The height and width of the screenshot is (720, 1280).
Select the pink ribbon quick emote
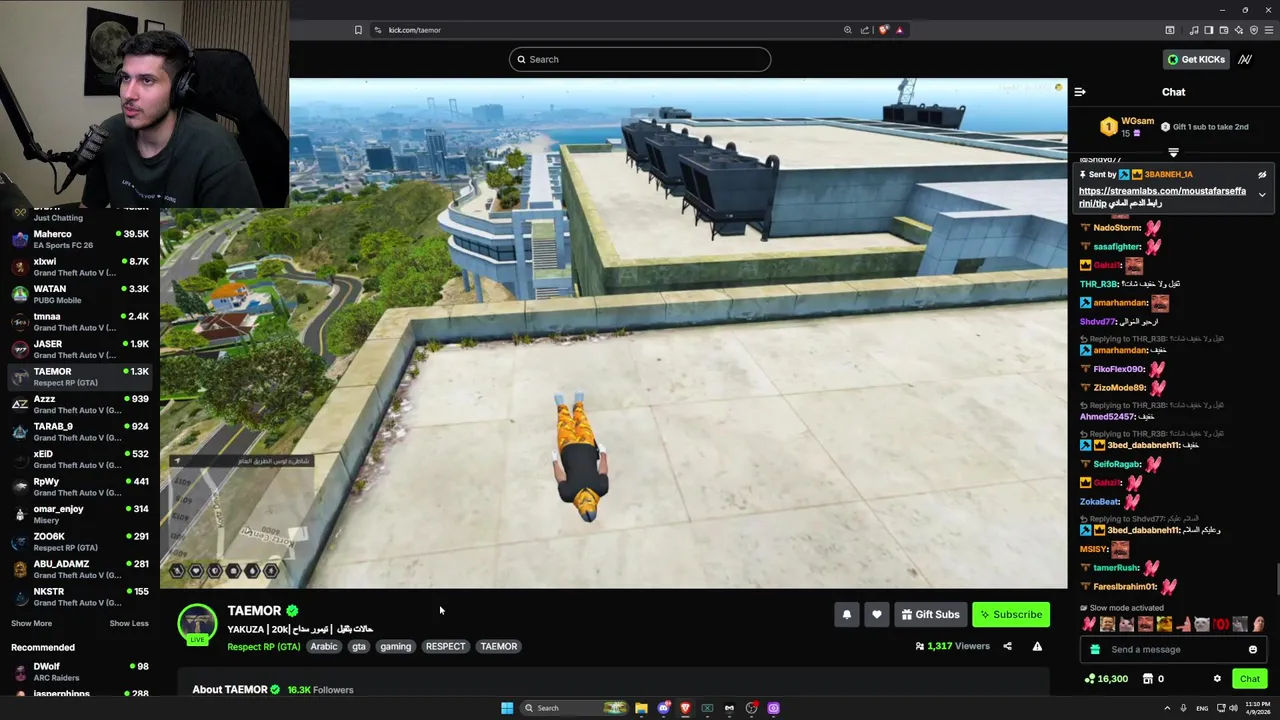pyautogui.click(x=1089, y=624)
